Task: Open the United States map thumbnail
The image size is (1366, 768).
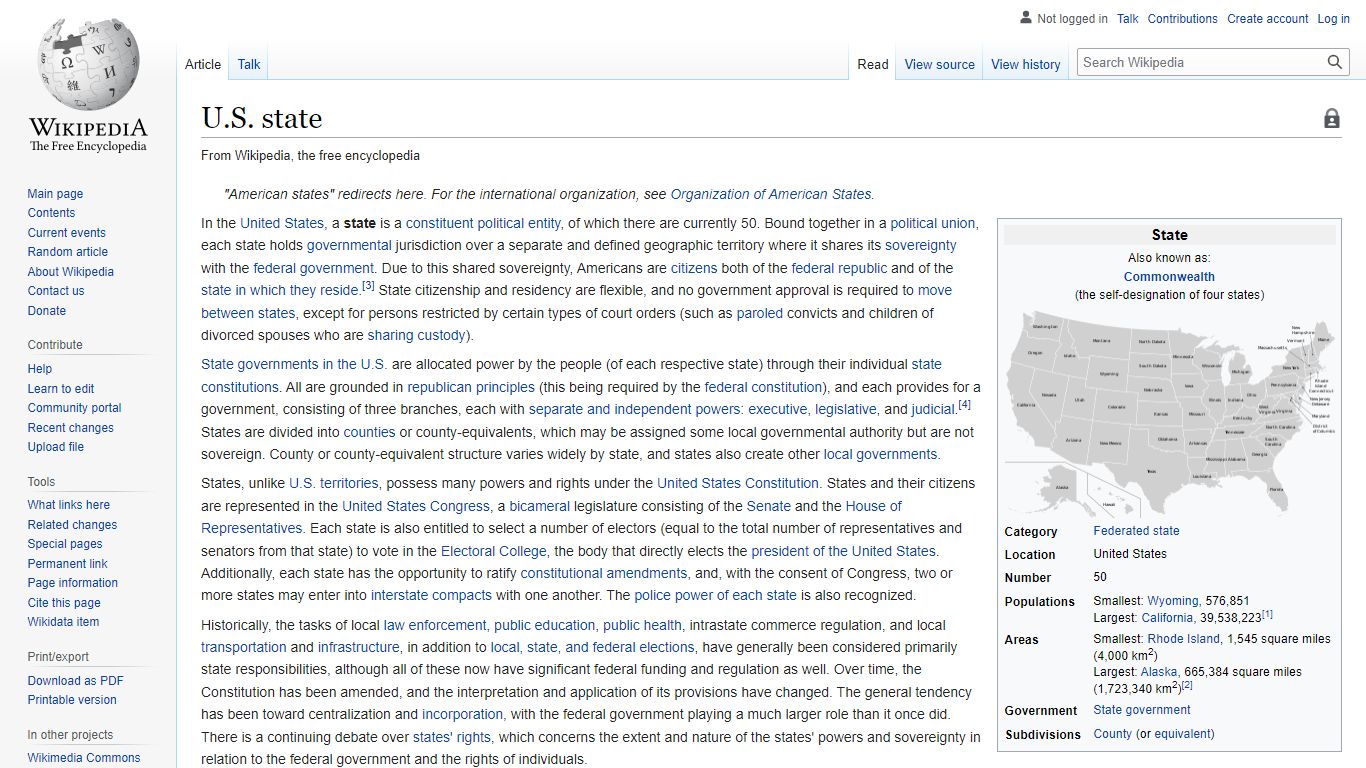Action: (x=1170, y=415)
